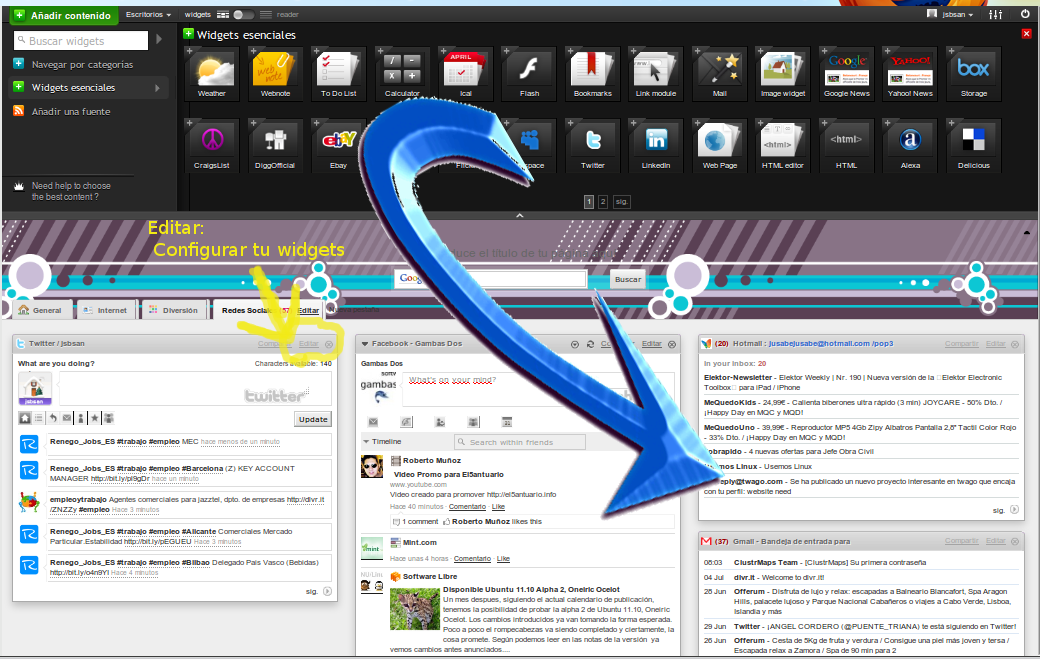This screenshot has height=659, width=1040.
Task: Open the Facebook widget options circle arrow
Action: coord(575,344)
